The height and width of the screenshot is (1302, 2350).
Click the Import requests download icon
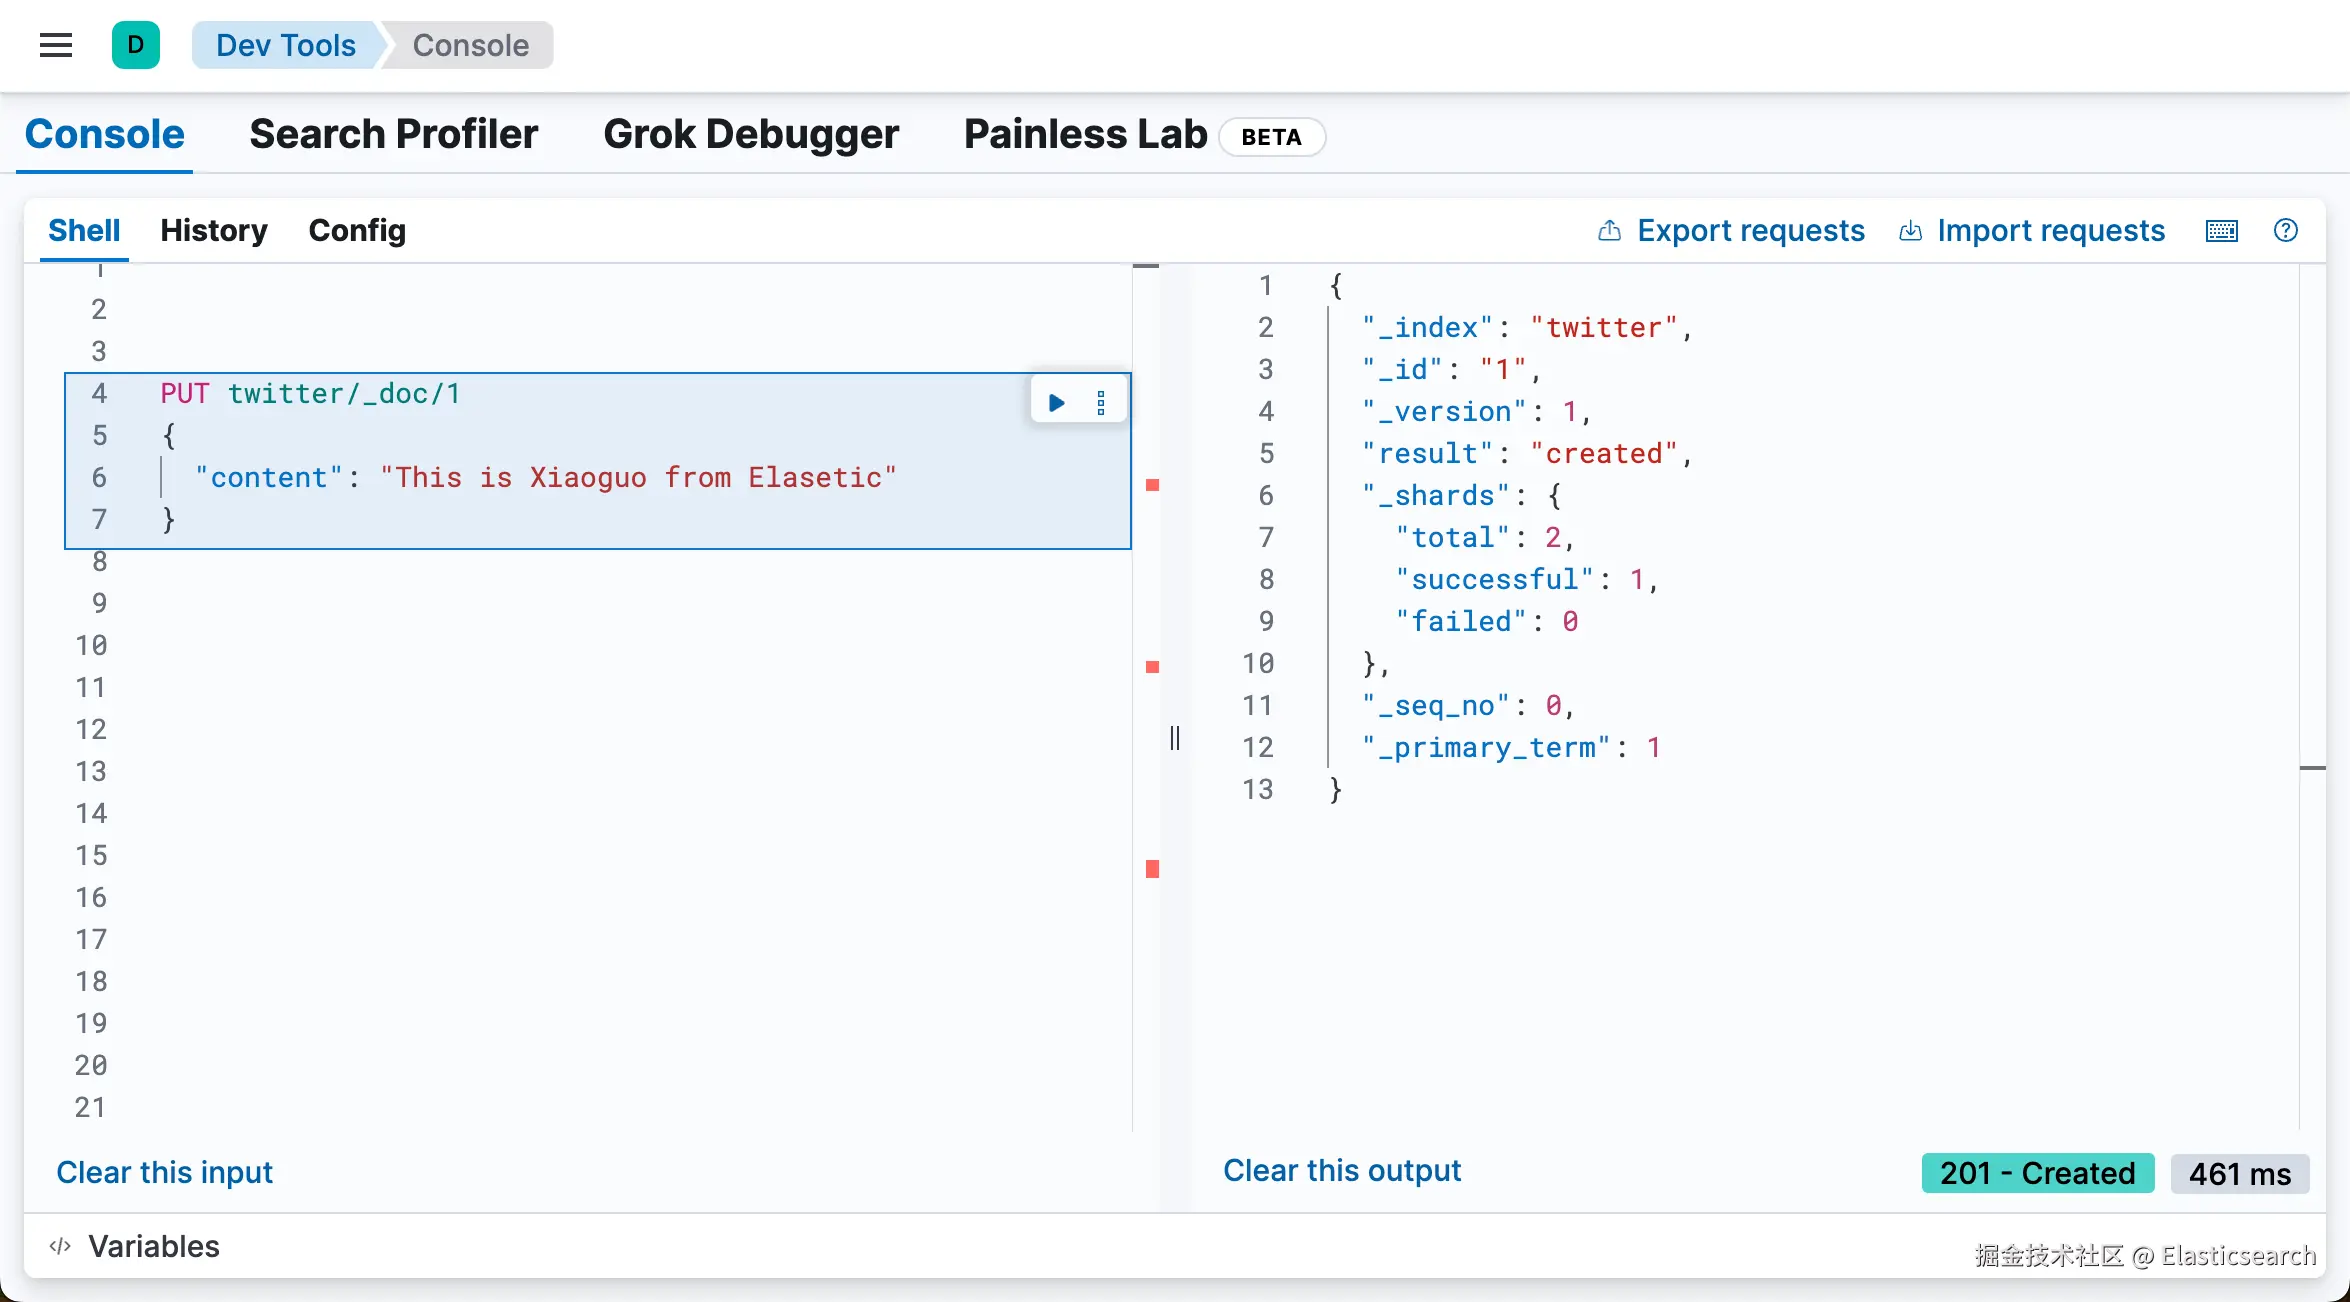(1910, 231)
